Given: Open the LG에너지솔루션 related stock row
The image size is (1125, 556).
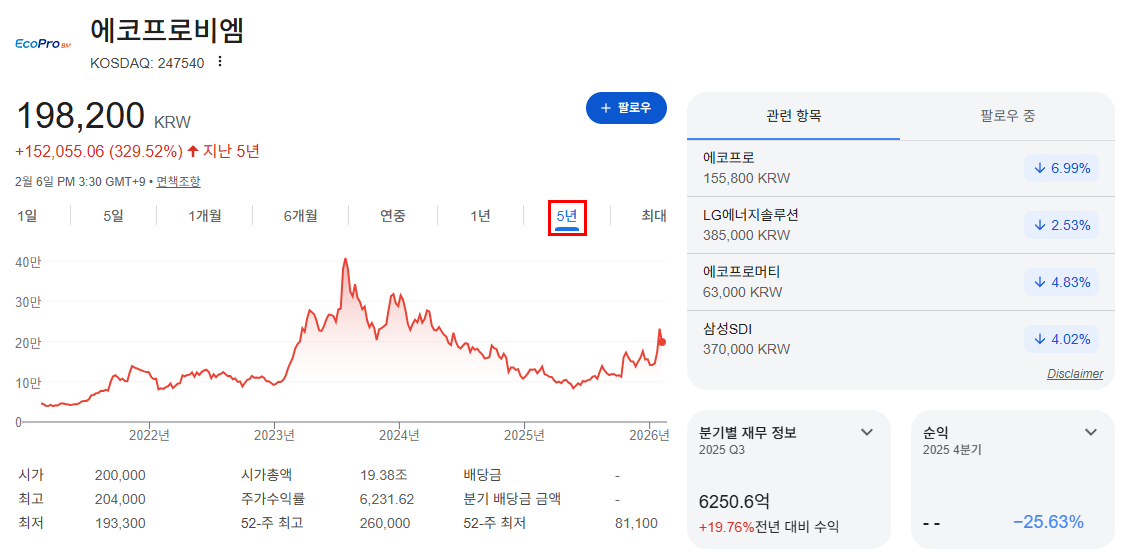Looking at the screenshot, I should [x=900, y=225].
